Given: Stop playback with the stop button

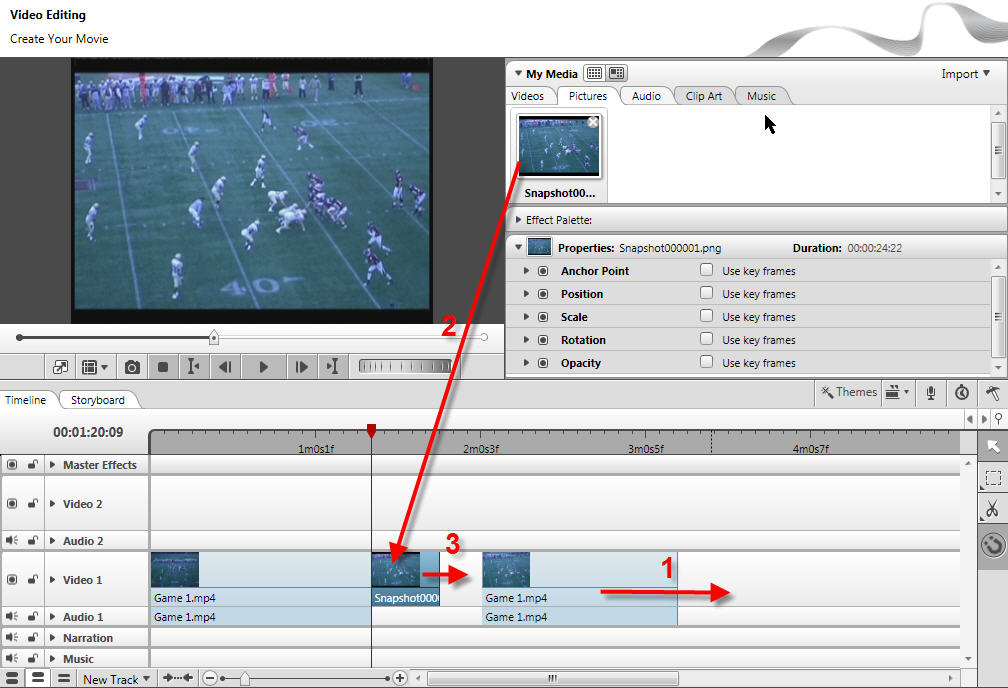Looking at the screenshot, I should (163, 367).
